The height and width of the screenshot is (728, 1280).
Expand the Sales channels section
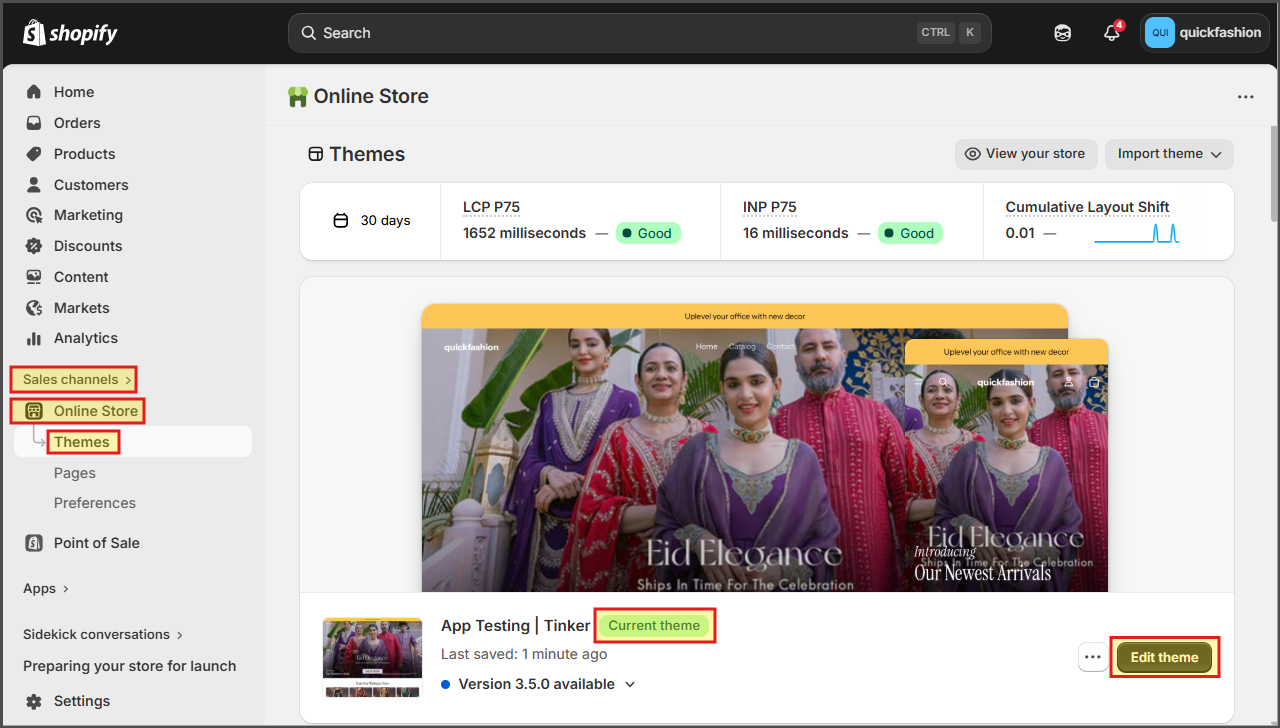click(76, 380)
